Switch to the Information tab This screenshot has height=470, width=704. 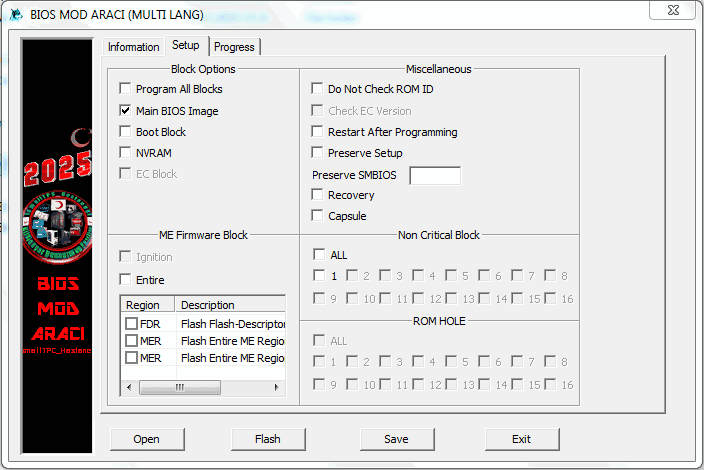pyautogui.click(x=133, y=47)
